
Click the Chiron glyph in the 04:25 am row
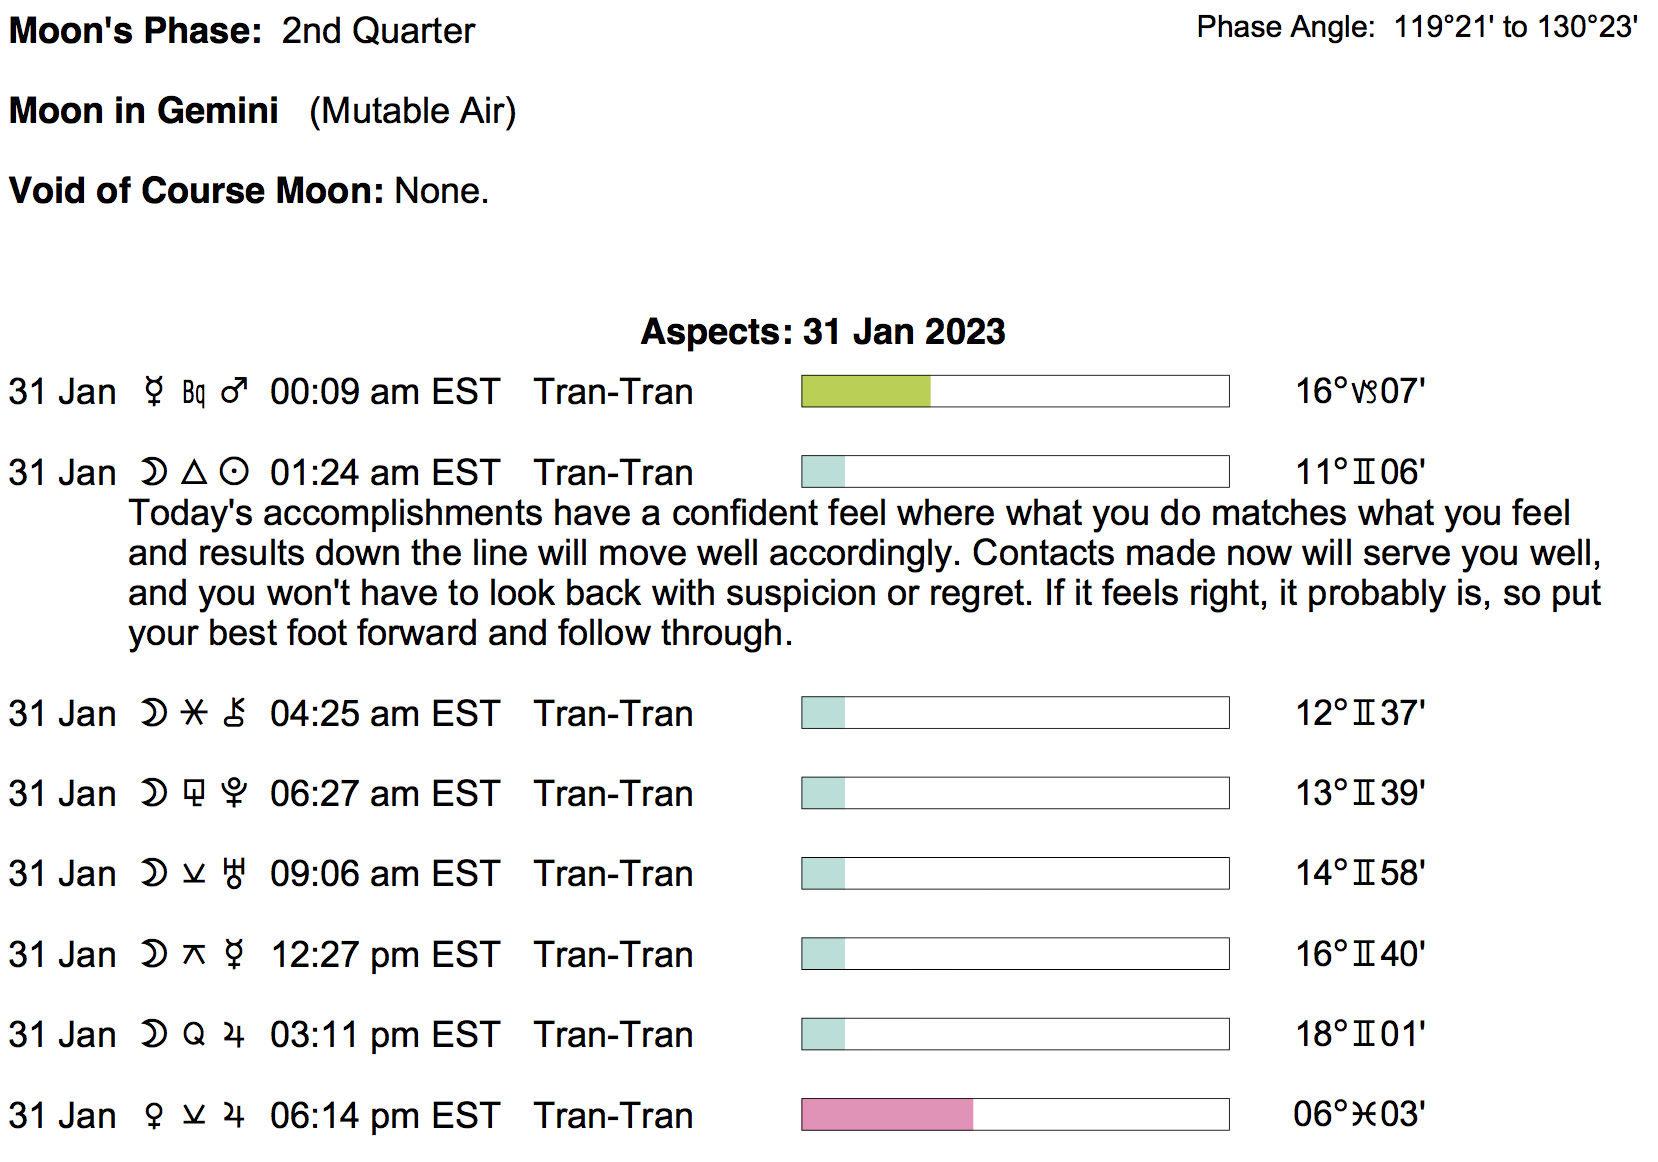[234, 713]
